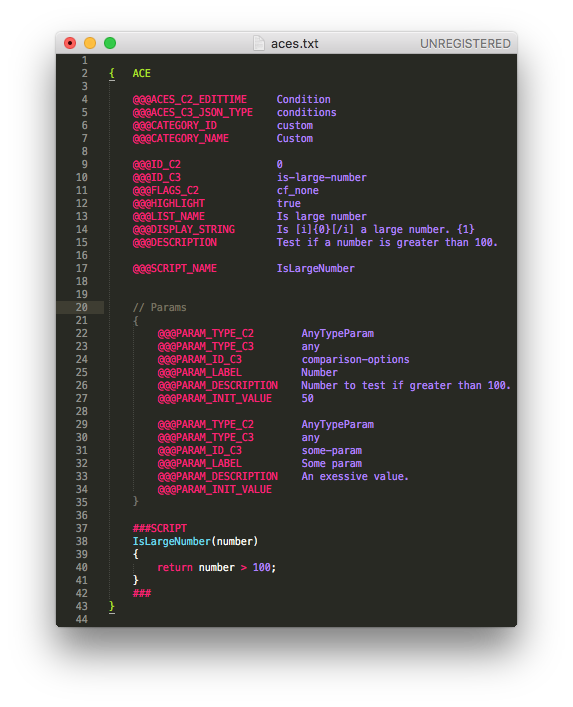This screenshot has width=573, height=707.
Task: Place cursor at the script opening brace, line 39
Action: point(136,554)
